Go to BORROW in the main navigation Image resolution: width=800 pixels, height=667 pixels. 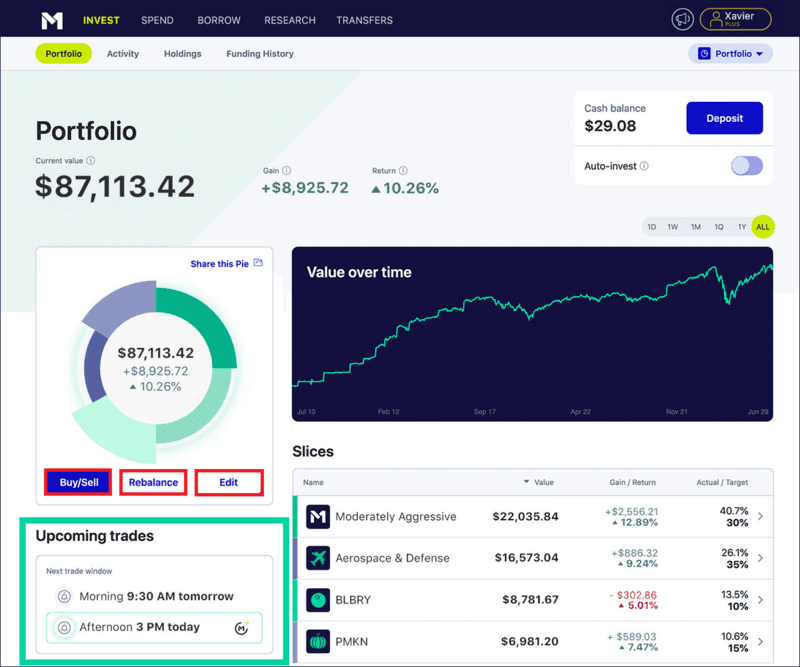click(219, 20)
